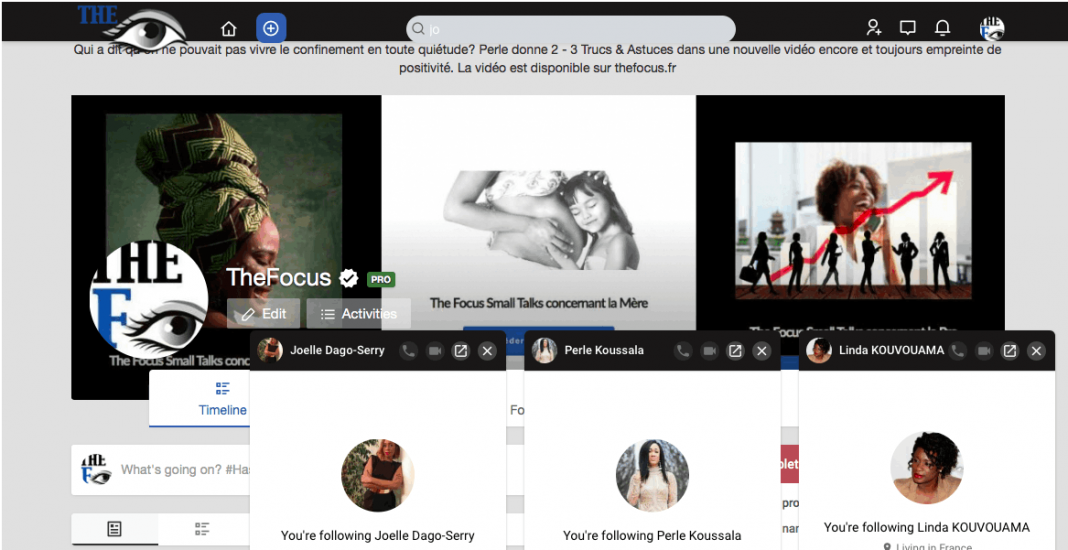The height and width of the screenshot is (550, 1068).
Task: Select the list view filter tab
Action: point(202,529)
